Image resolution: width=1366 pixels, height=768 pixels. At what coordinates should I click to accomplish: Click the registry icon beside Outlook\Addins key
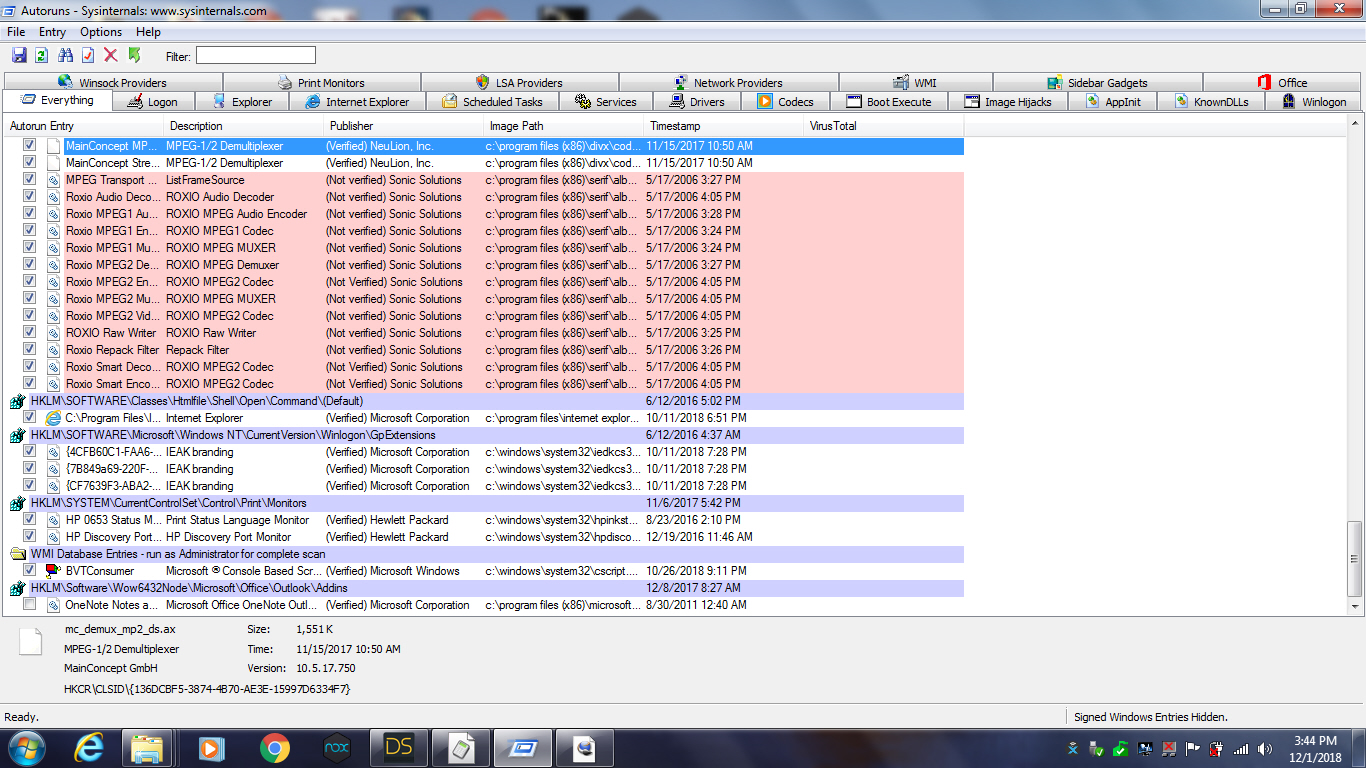click(17, 588)
